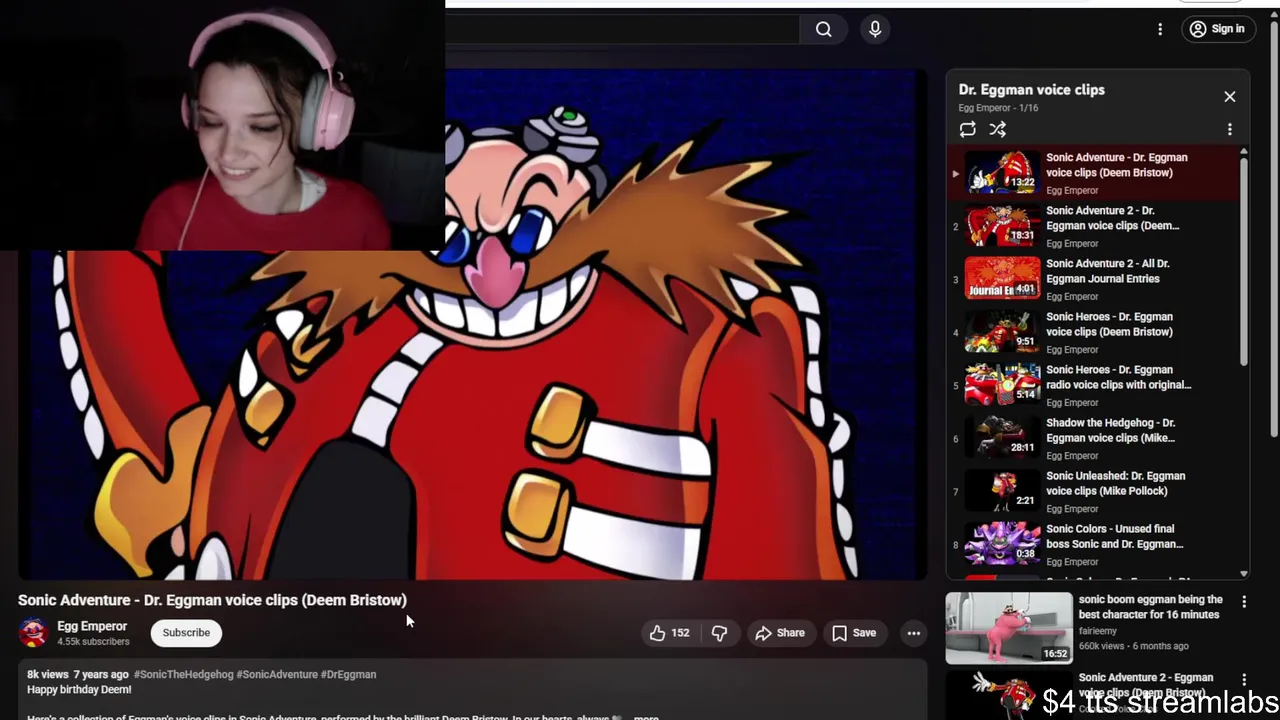The width and height of the screenshot is (1280, 720).
Task: Subscribe to Egg Emperor channel
Action: pos(186,633)
